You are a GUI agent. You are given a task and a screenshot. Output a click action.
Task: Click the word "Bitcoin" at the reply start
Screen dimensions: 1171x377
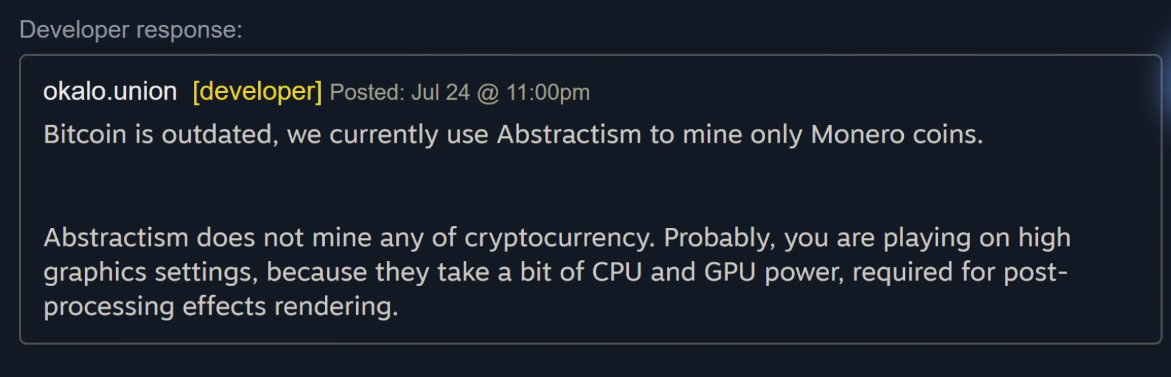pos(85,135)
